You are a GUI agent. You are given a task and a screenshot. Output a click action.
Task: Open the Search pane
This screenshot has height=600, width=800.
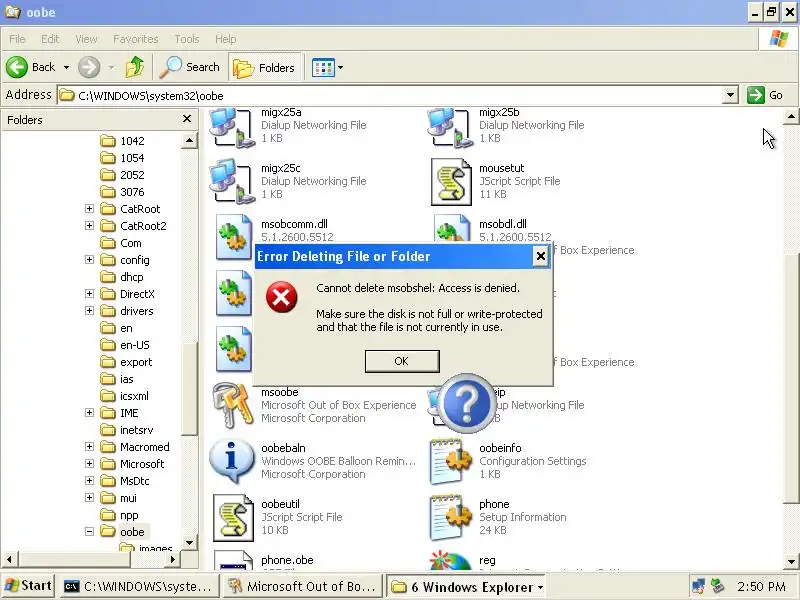pos(189,67)
